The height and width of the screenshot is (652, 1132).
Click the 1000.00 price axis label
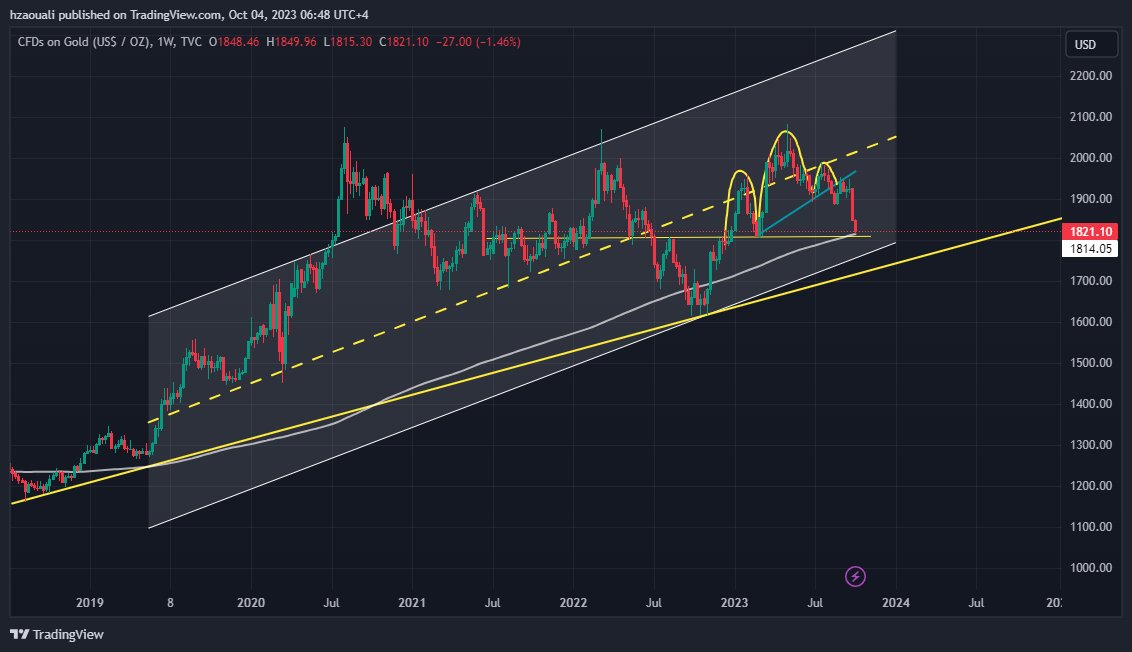click(1091, 568)
